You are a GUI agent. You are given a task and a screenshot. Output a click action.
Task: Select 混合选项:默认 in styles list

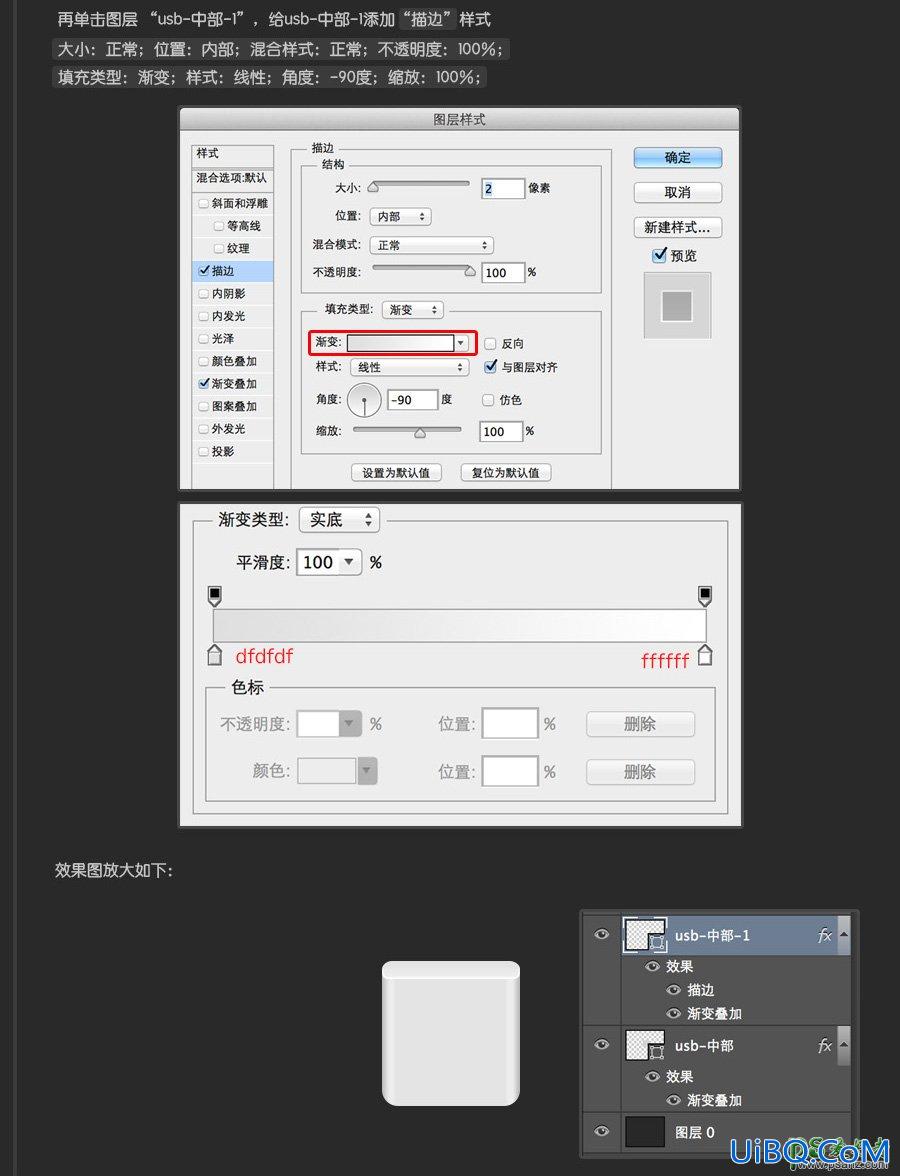(232, 178)
